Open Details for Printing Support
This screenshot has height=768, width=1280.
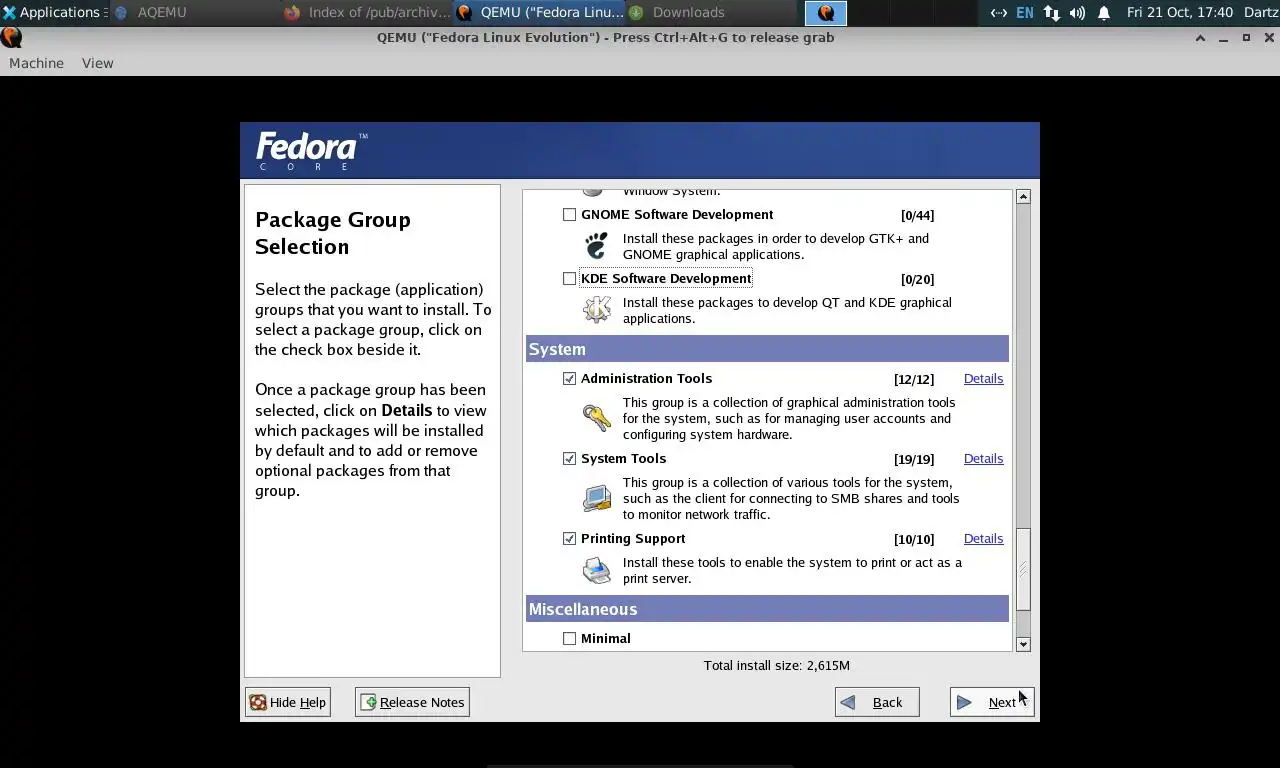coord(983,539)
